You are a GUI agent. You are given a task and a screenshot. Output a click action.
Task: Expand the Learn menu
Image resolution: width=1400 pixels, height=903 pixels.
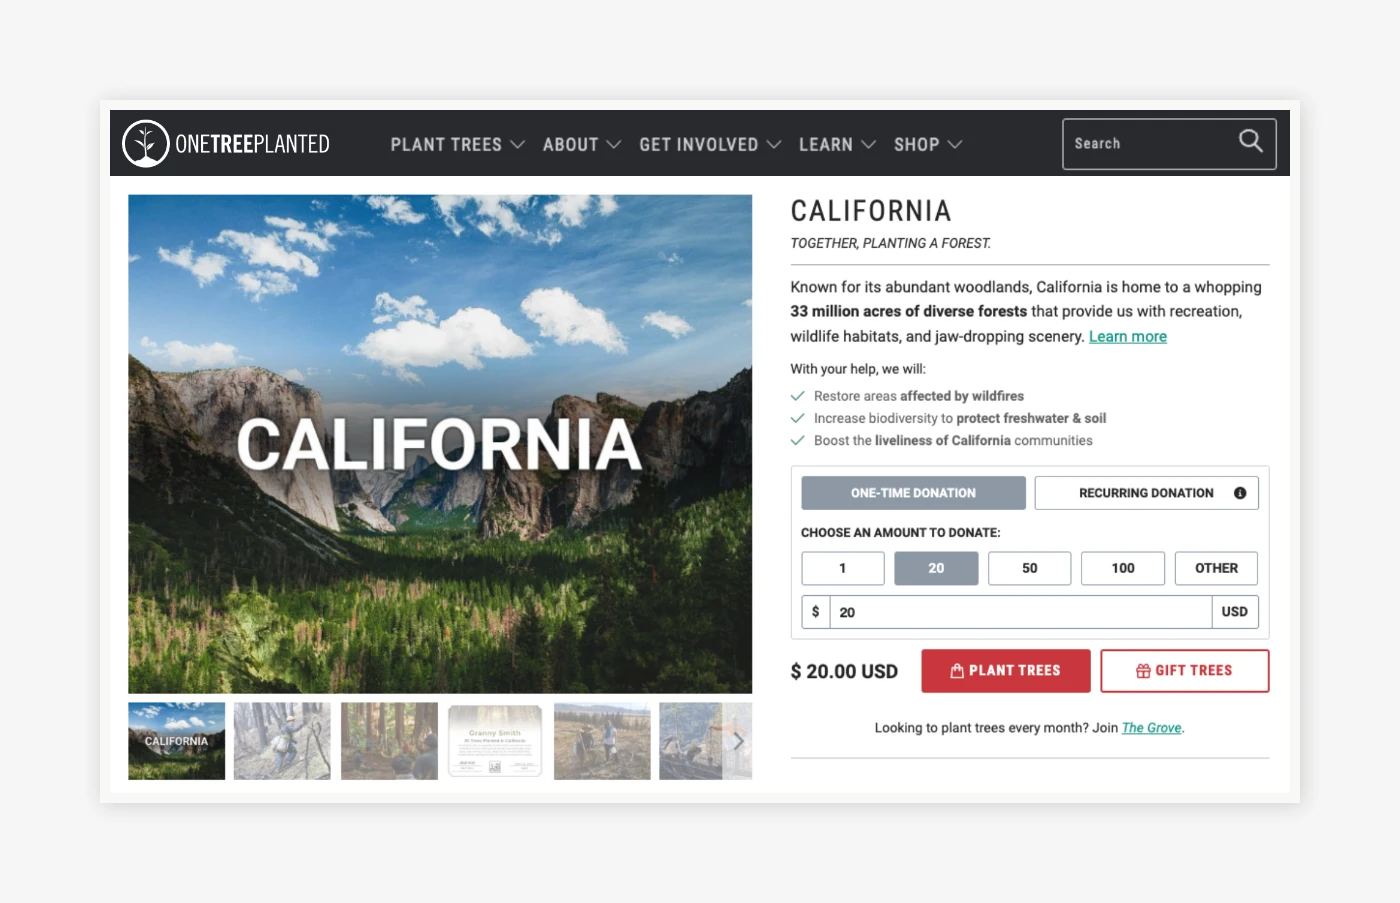837,144
